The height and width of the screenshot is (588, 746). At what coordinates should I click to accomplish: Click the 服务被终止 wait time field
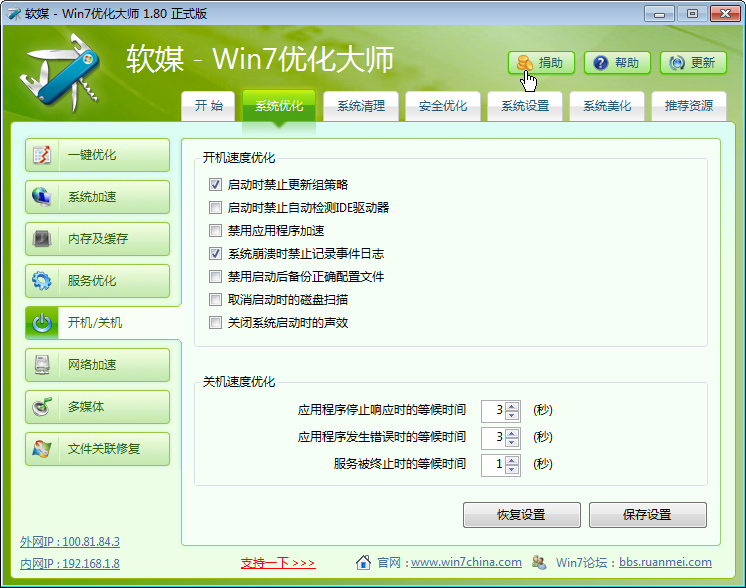[x=494, y=465]
